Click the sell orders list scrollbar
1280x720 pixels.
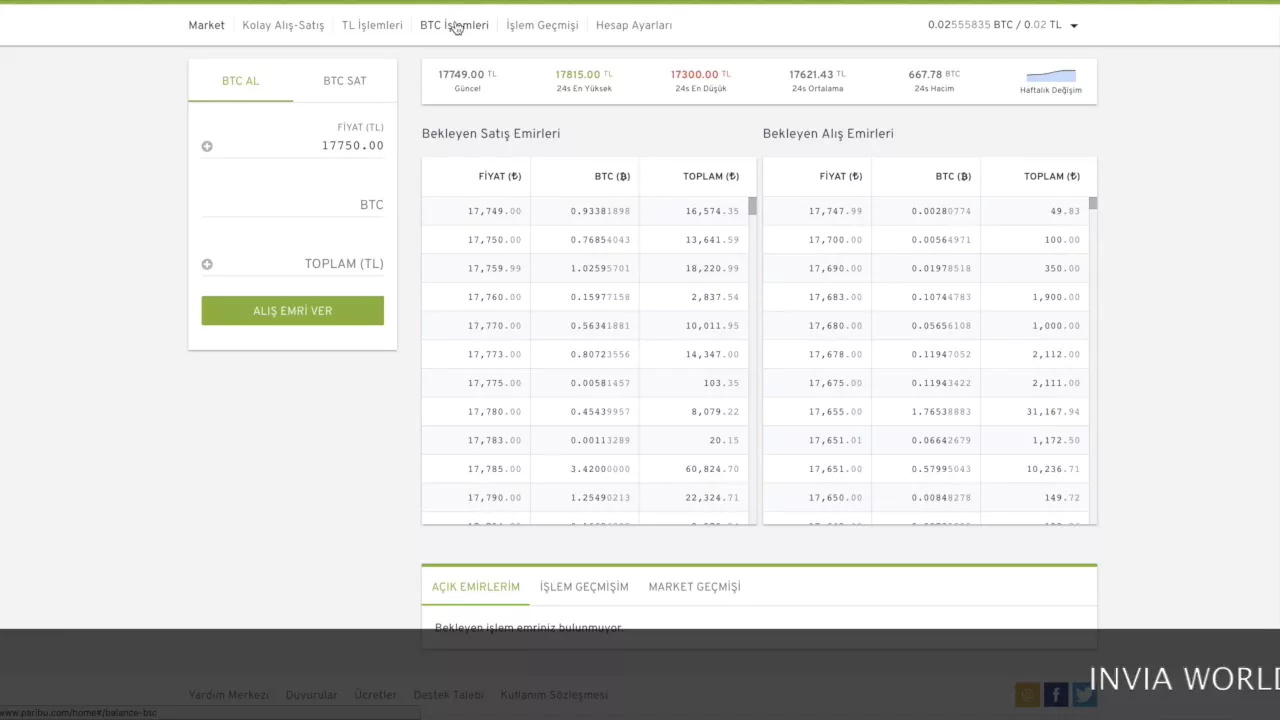pos(752,206)
